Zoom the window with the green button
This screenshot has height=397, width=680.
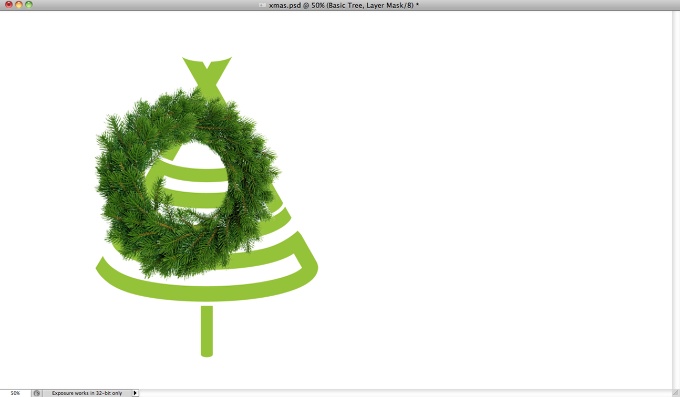click(29, 4)
